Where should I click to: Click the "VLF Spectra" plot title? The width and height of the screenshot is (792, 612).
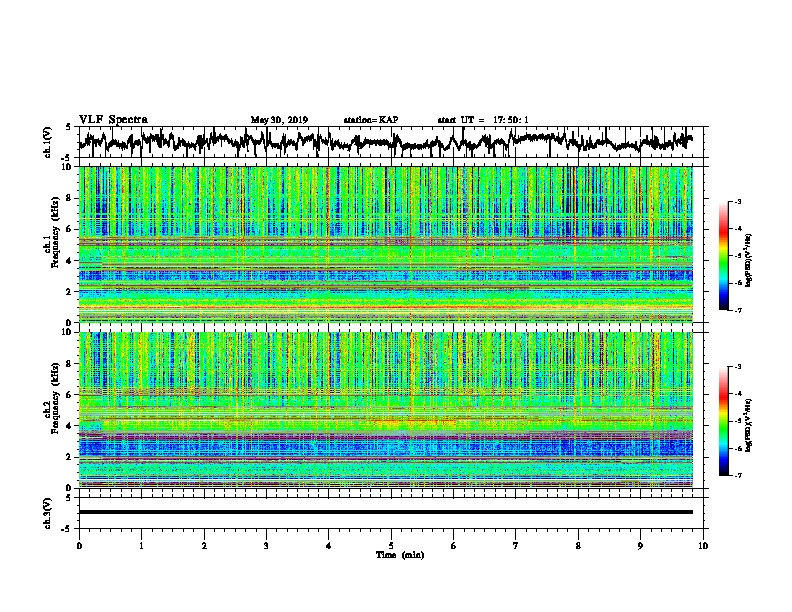pyautogui.click(x=113, y=119)
